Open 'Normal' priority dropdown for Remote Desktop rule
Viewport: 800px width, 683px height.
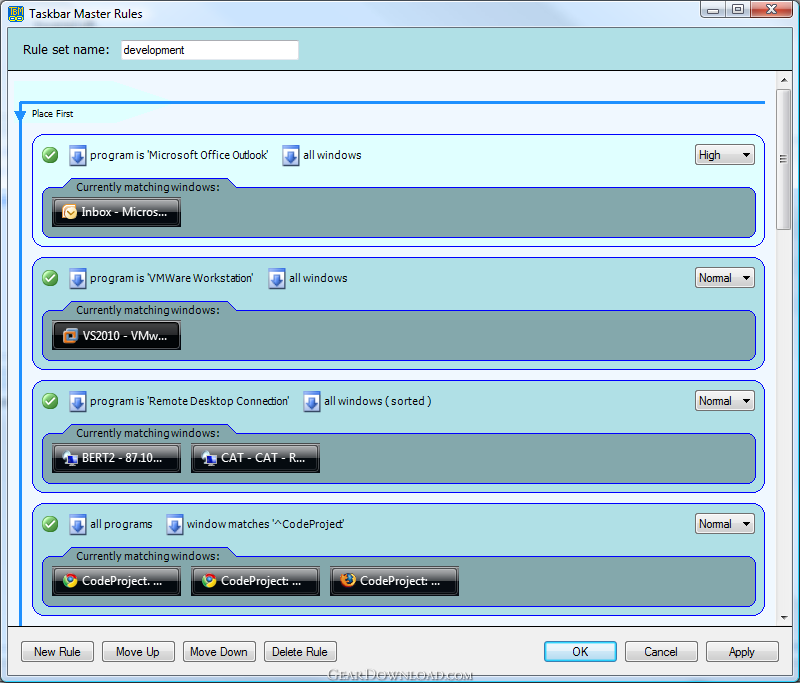click(x=724, y=401)
